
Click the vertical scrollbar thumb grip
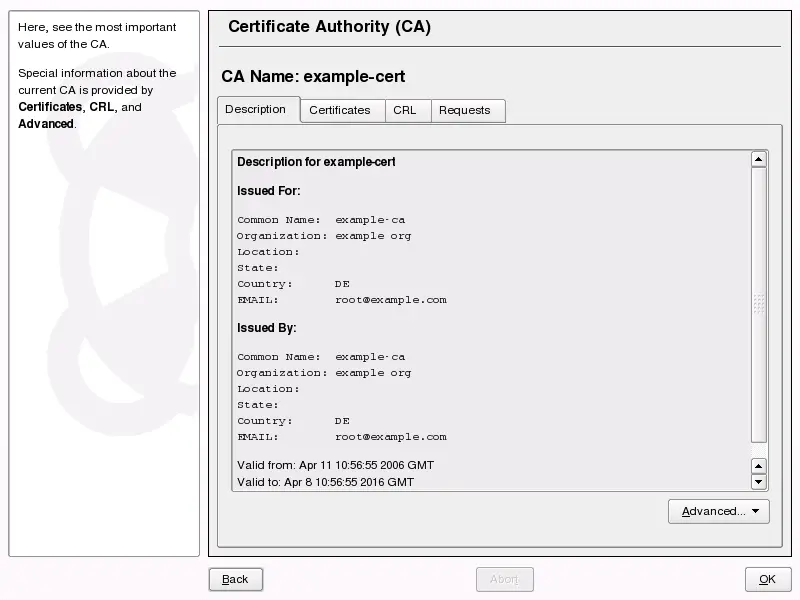tap(758, 304)
